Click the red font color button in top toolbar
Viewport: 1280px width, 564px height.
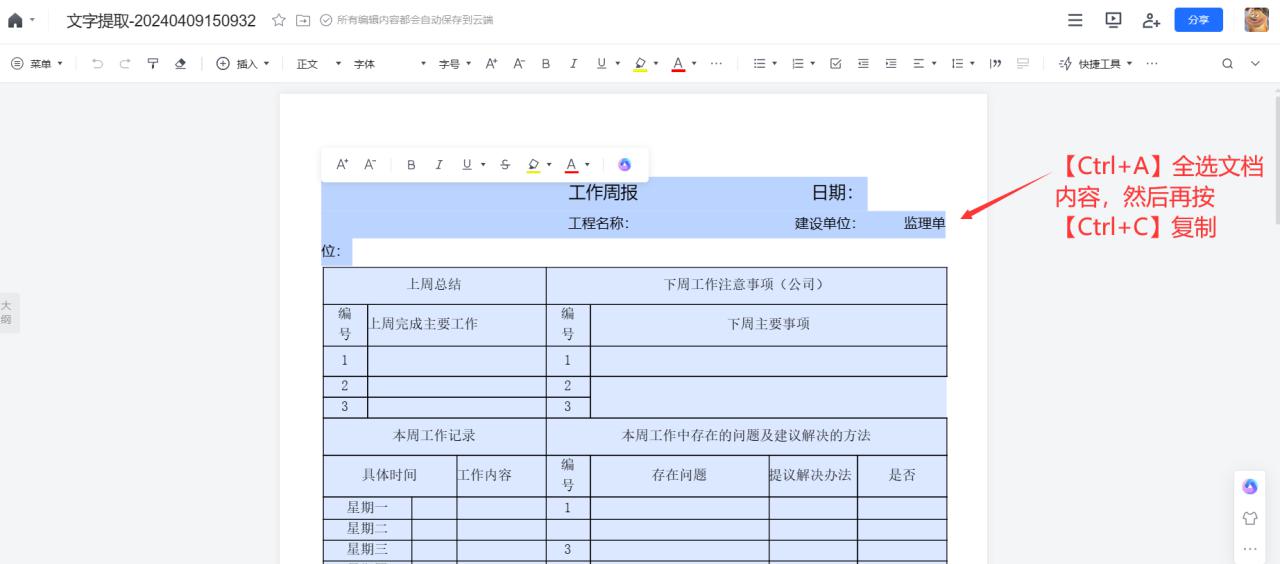[x=678, y=63]
